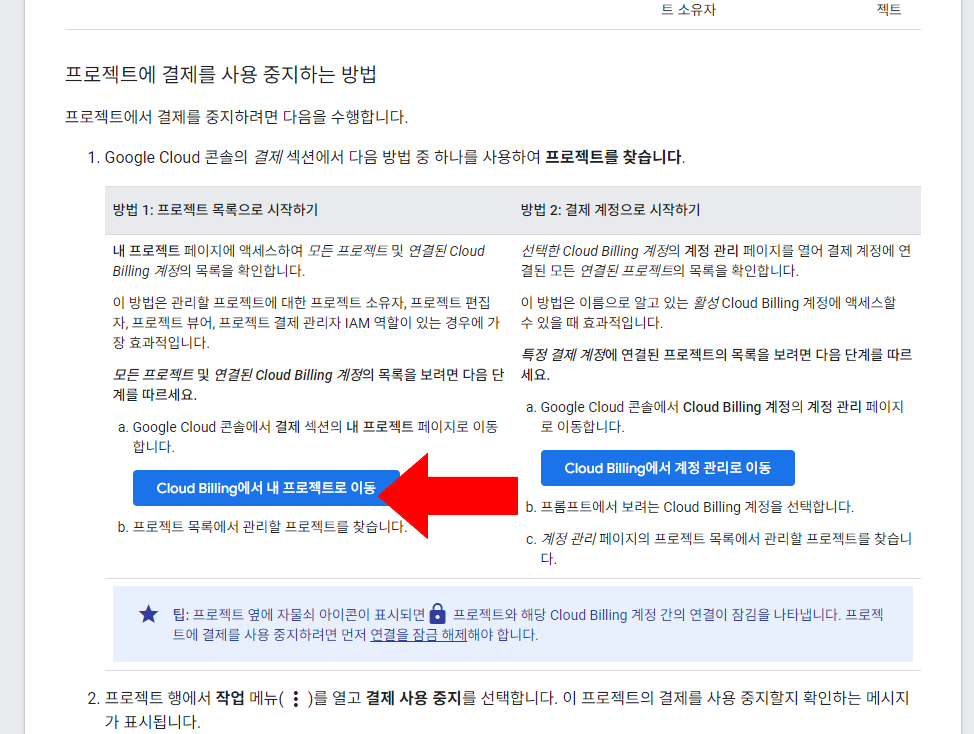Click step 'b. 프롬프트에서 보려는 Cloud Billing 계정을 선택합니다.'
This screenshot has height=734, width=974.
click(x=690, y=507)
